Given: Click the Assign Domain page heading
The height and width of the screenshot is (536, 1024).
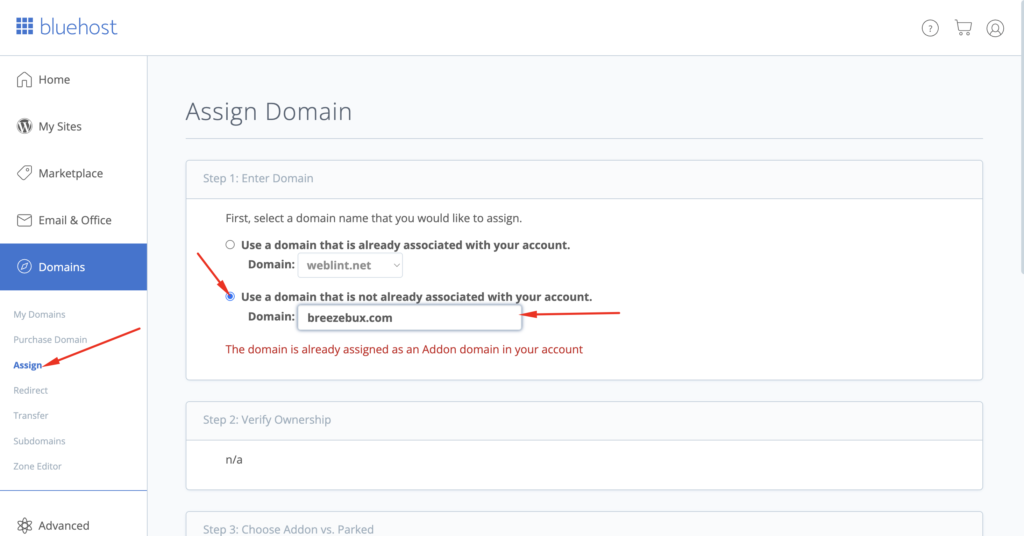Looking at the screenshot, I should (268, 112).
